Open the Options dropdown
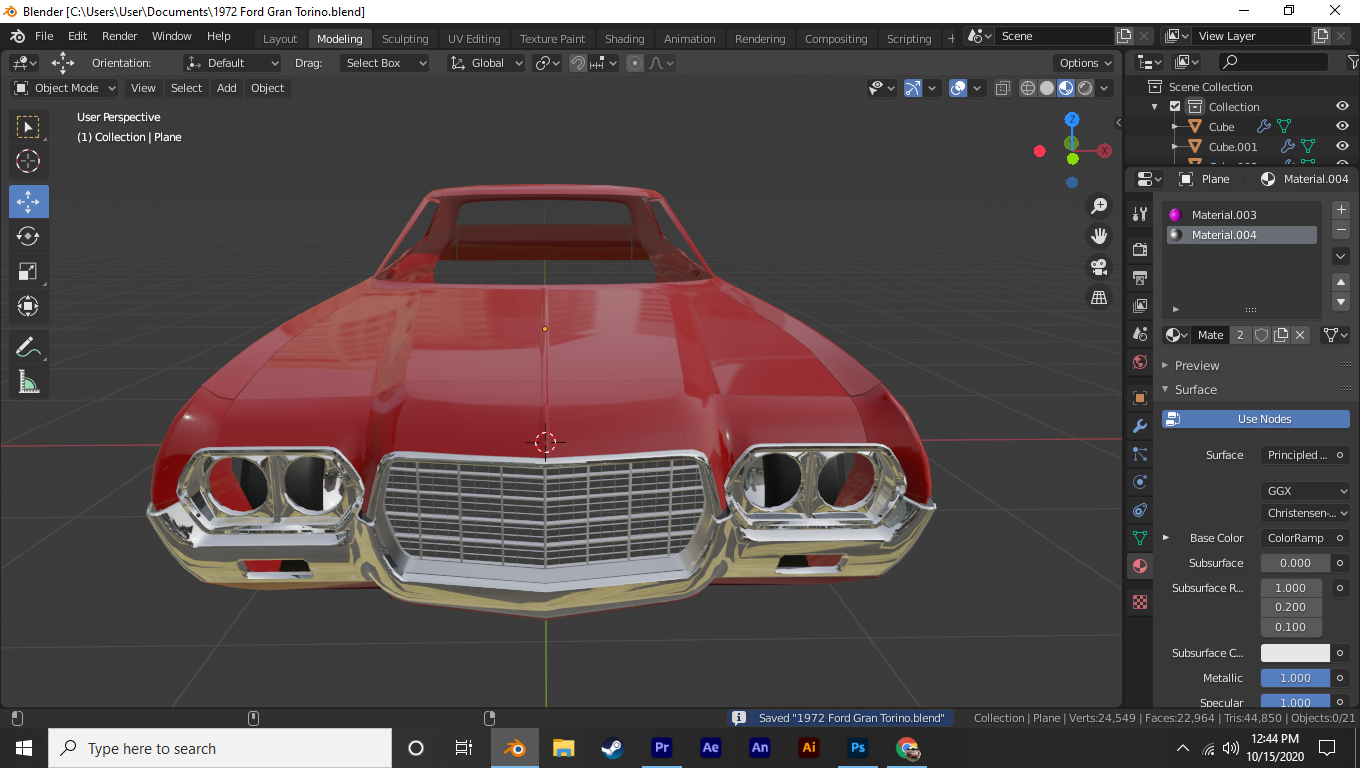Image resolution: width=1360 pixels, height=768 pixels. pyautogui.click(x=1085, y=63)
